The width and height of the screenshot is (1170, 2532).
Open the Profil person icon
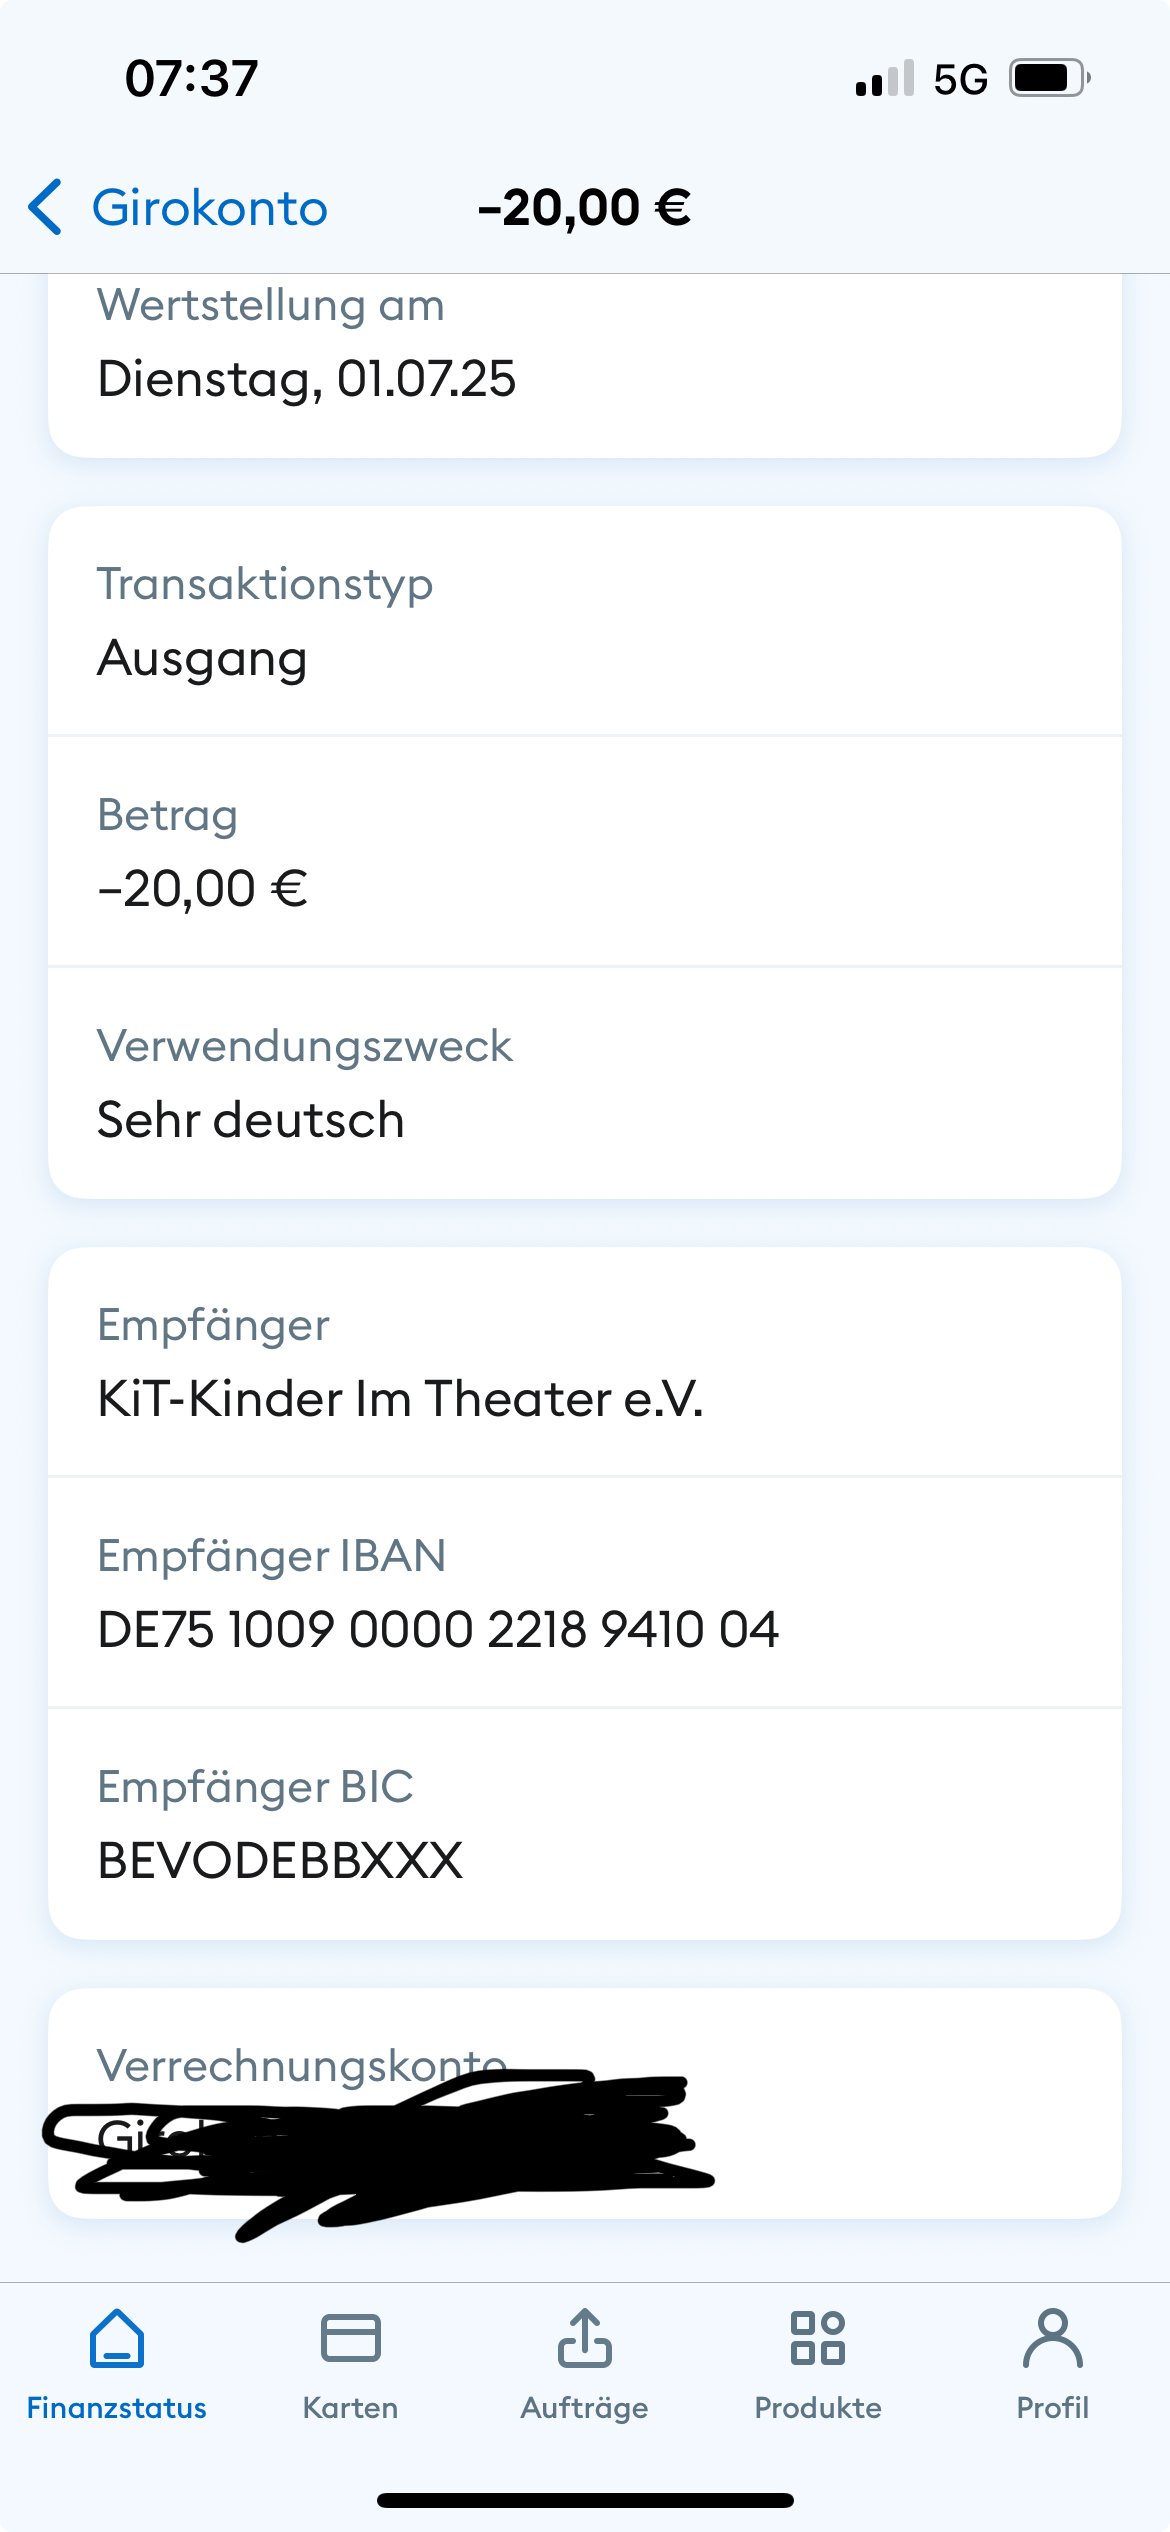coord(1052,2338)
